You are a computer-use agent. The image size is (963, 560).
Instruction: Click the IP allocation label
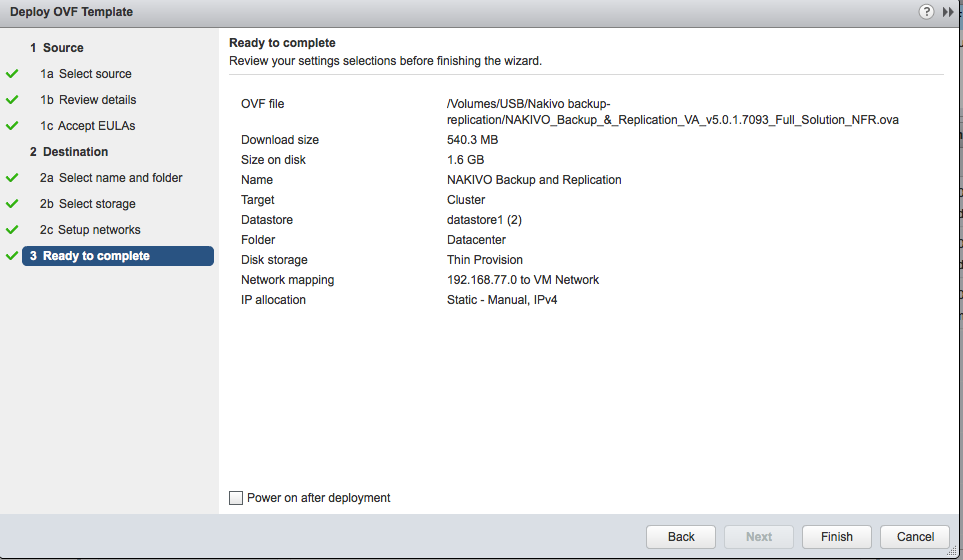273,300
